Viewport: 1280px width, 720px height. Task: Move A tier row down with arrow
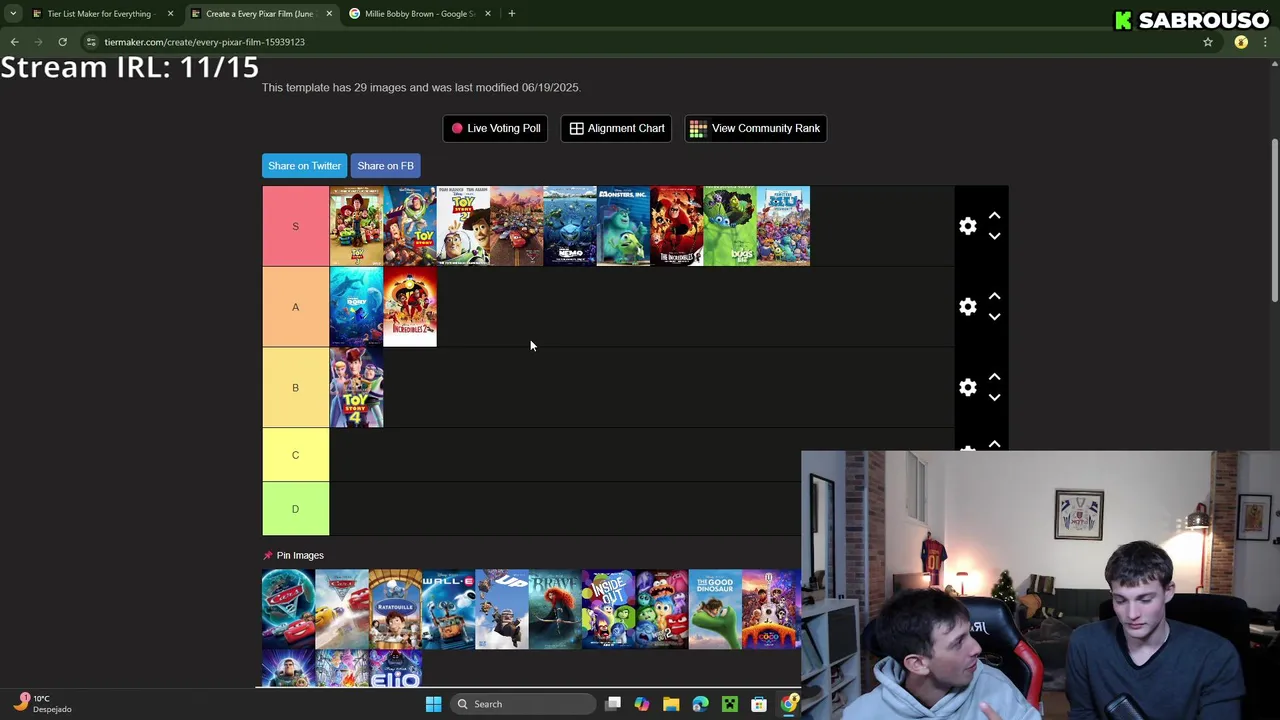(x=994, y=317)
